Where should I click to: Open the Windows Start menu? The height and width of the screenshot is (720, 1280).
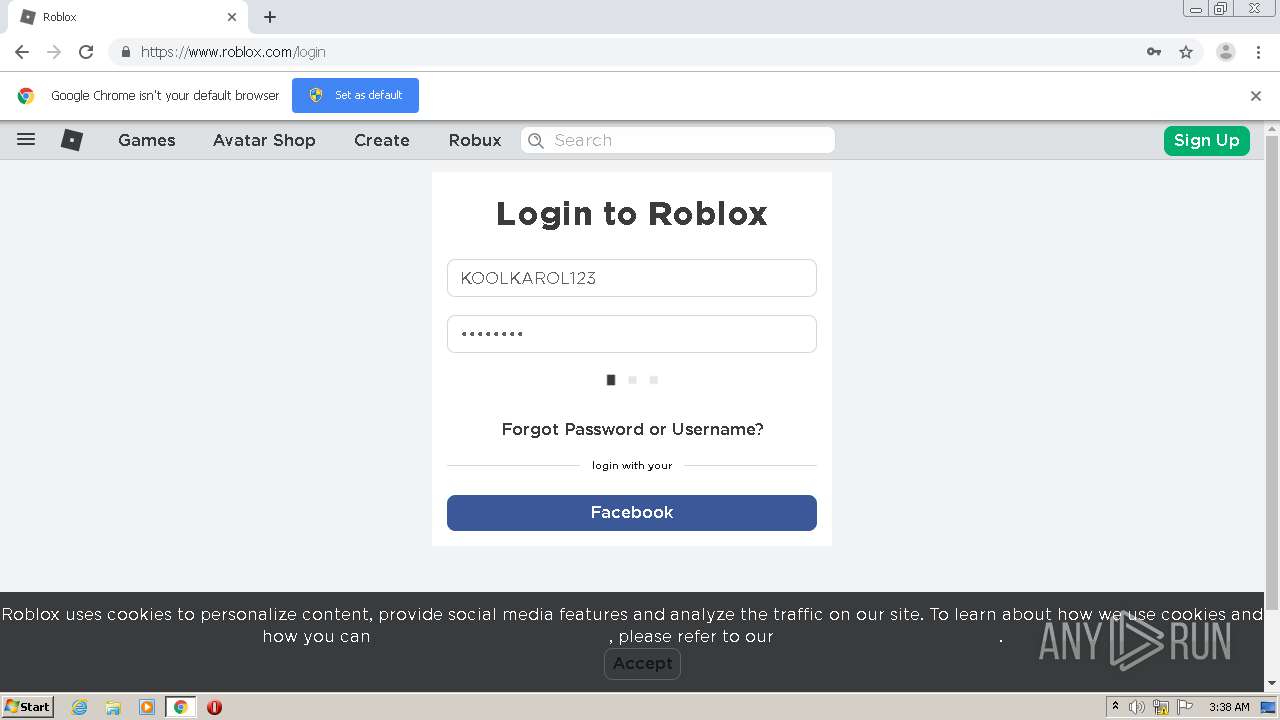tap(28, 707)
